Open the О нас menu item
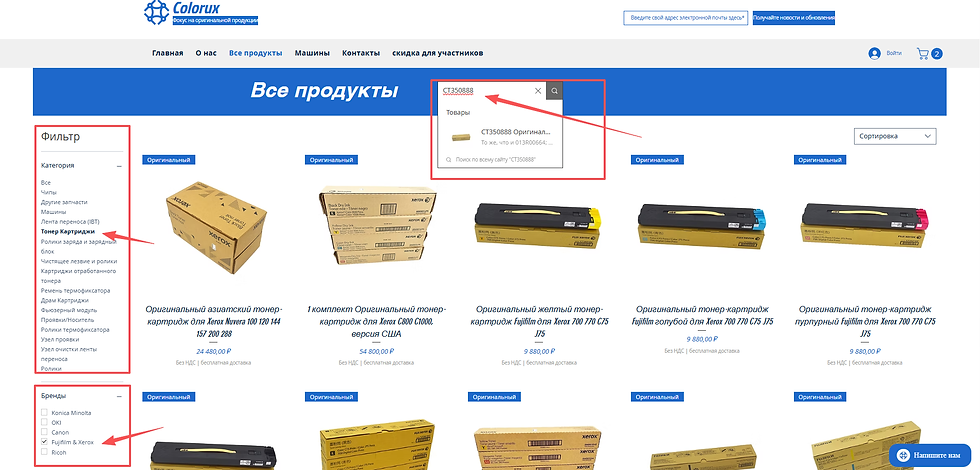 (206, 53)
